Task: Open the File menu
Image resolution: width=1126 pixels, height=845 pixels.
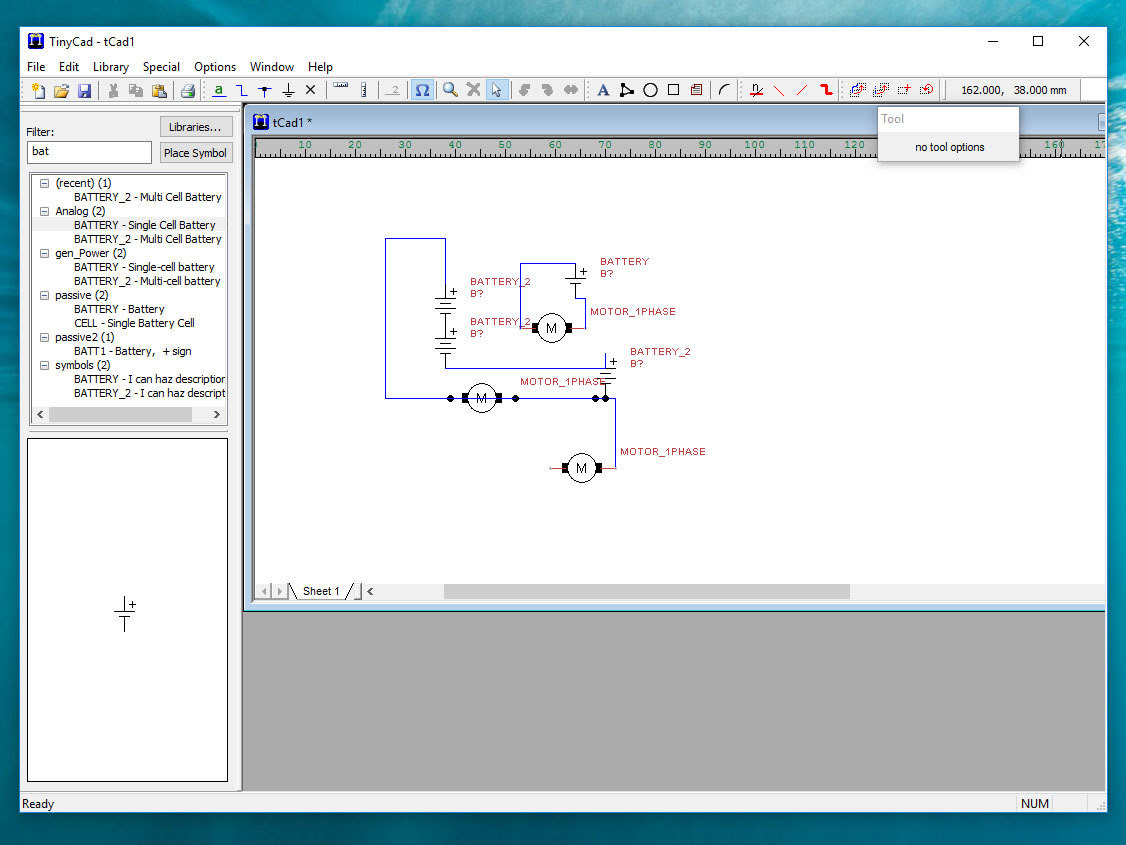Action: click(36, 67)
